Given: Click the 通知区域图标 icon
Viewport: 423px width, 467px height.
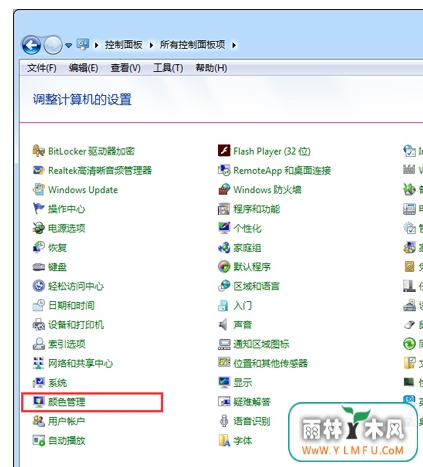Looking at the screenshot, I should pyautogui.click(x=224, y=344).
